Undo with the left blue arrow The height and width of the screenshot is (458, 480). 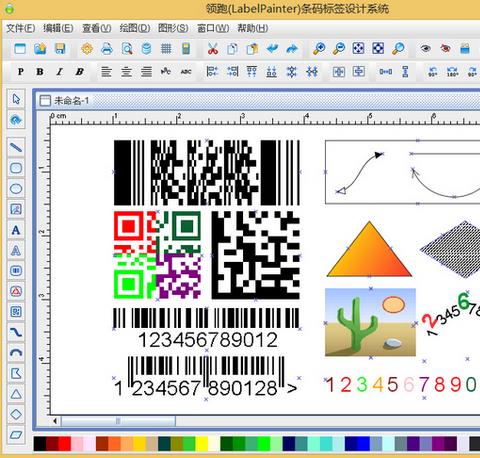pos(272,49)
